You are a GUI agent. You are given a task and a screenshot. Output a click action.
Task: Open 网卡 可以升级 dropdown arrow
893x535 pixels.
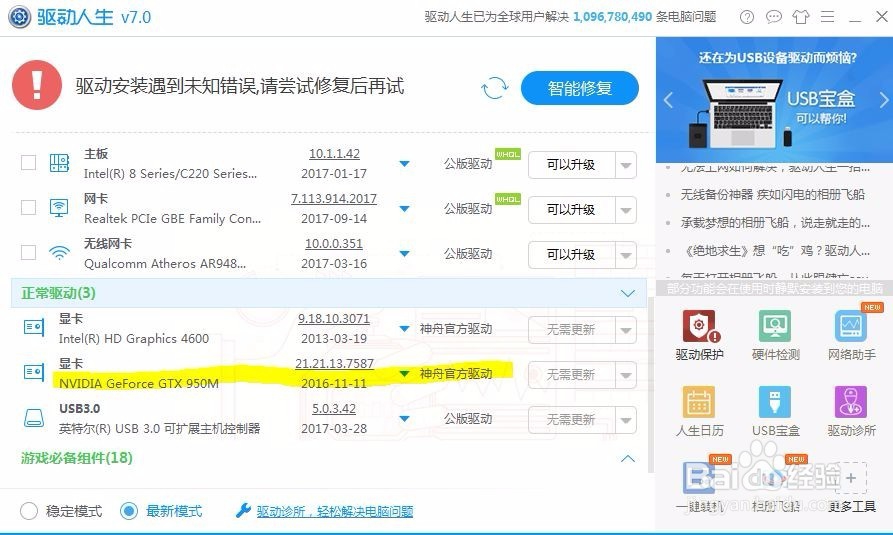(625, 210)
